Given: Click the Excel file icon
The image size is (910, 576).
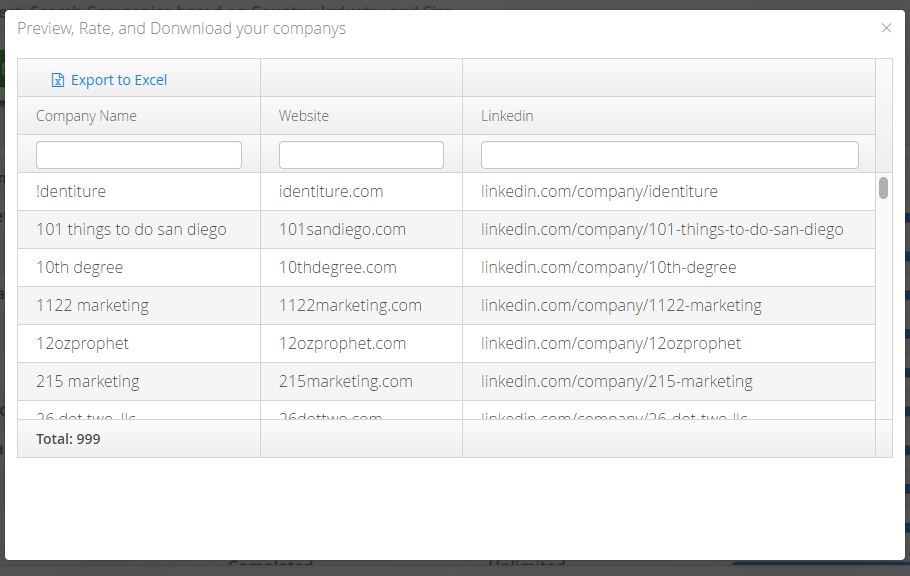Looking at the screenshot, I should tap(57, 80).
